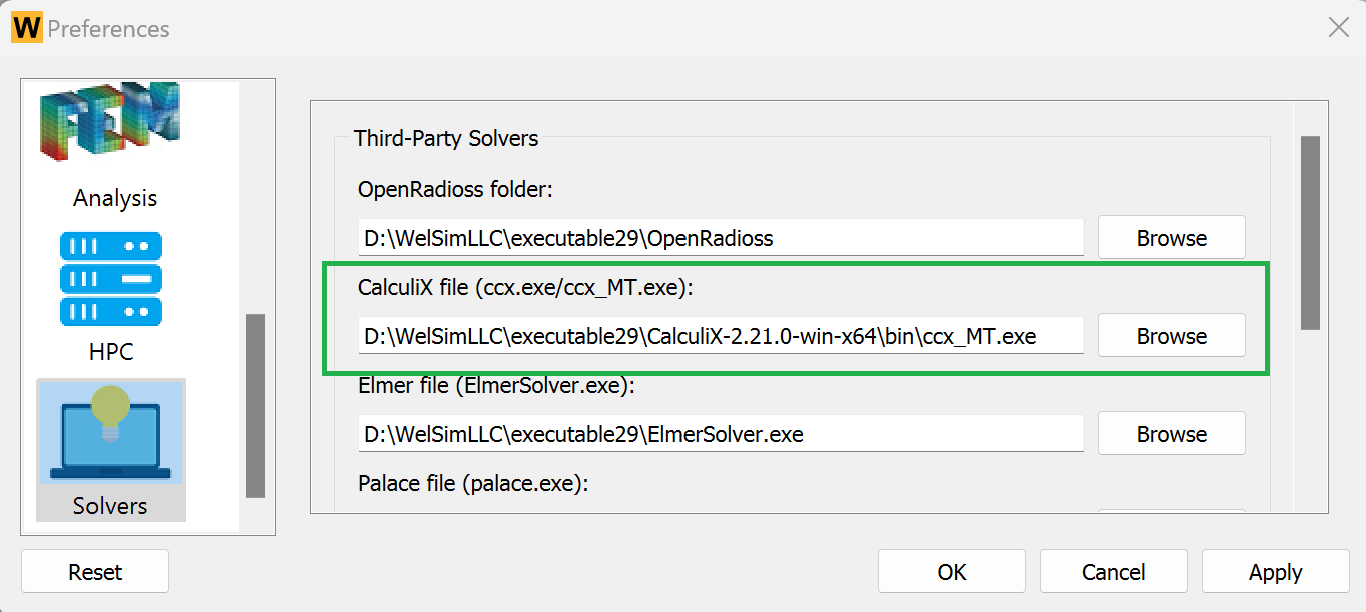Click the HPC label under the server icon
This screenshot has height=612, width=1366.
pyautogui.click(x=110, y=351)
